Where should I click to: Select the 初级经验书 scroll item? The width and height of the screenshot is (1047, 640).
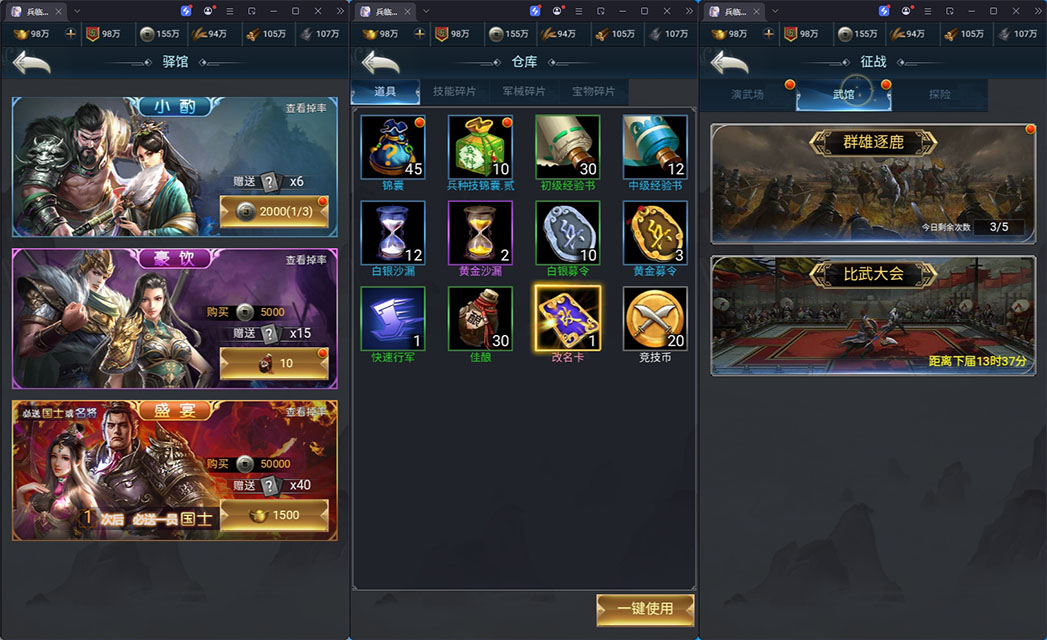coord(568,147)
